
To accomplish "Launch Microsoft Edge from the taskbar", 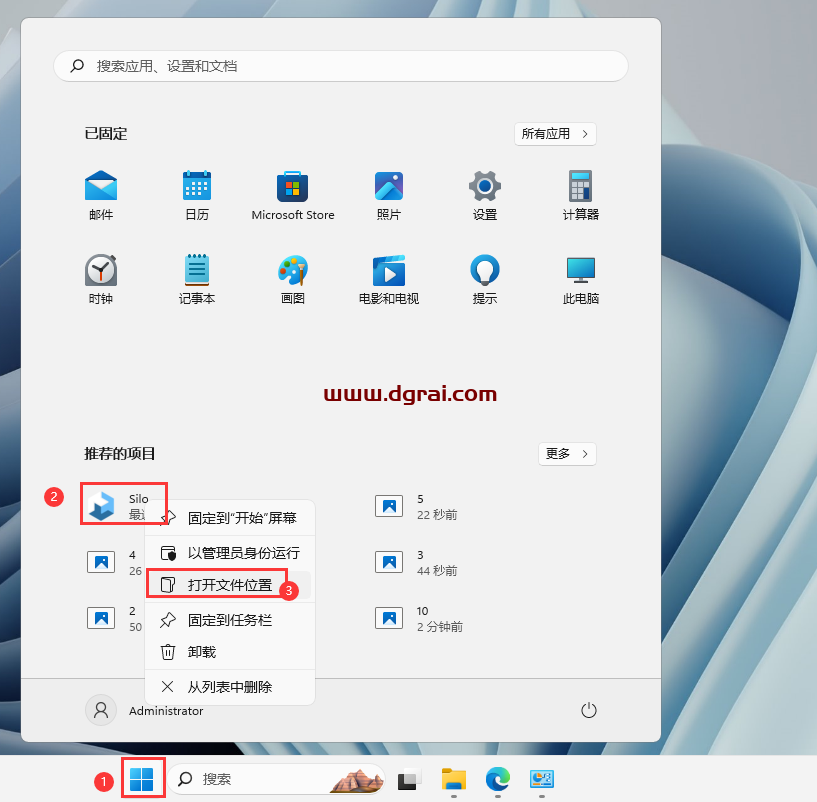I will tap(498, 779).
